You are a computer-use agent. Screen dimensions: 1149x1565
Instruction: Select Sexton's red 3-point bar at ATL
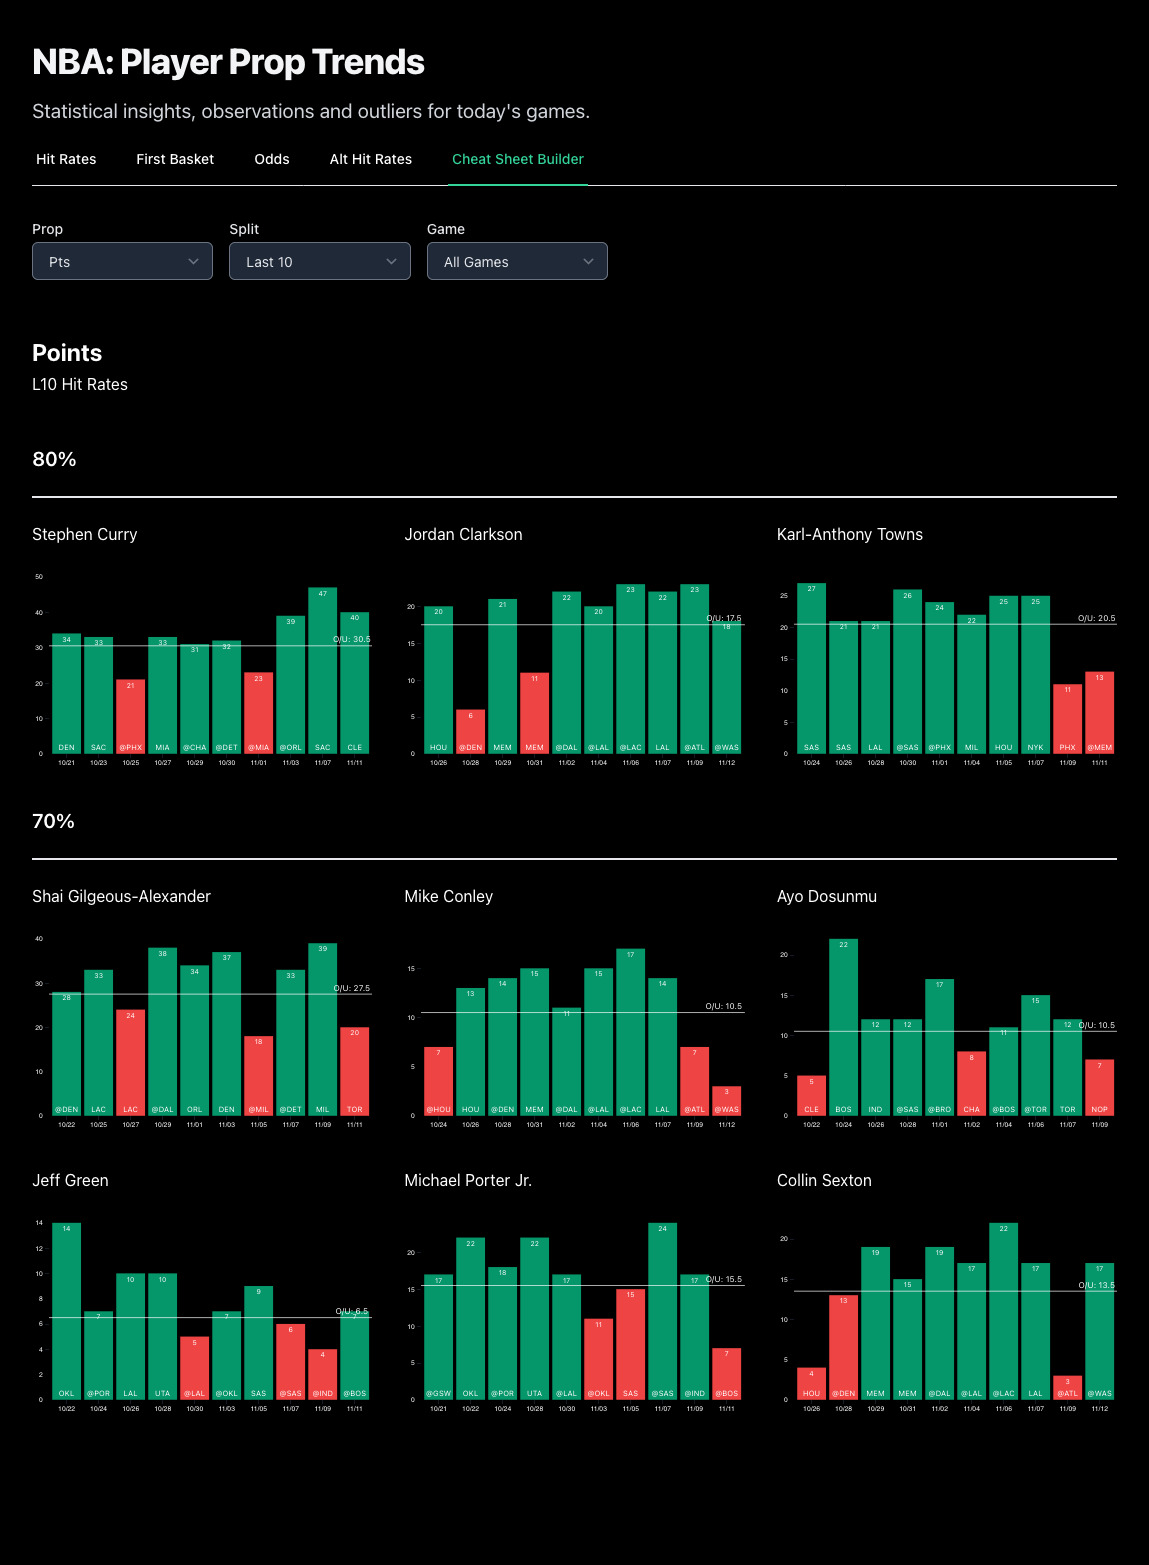coord(1068,1388)
